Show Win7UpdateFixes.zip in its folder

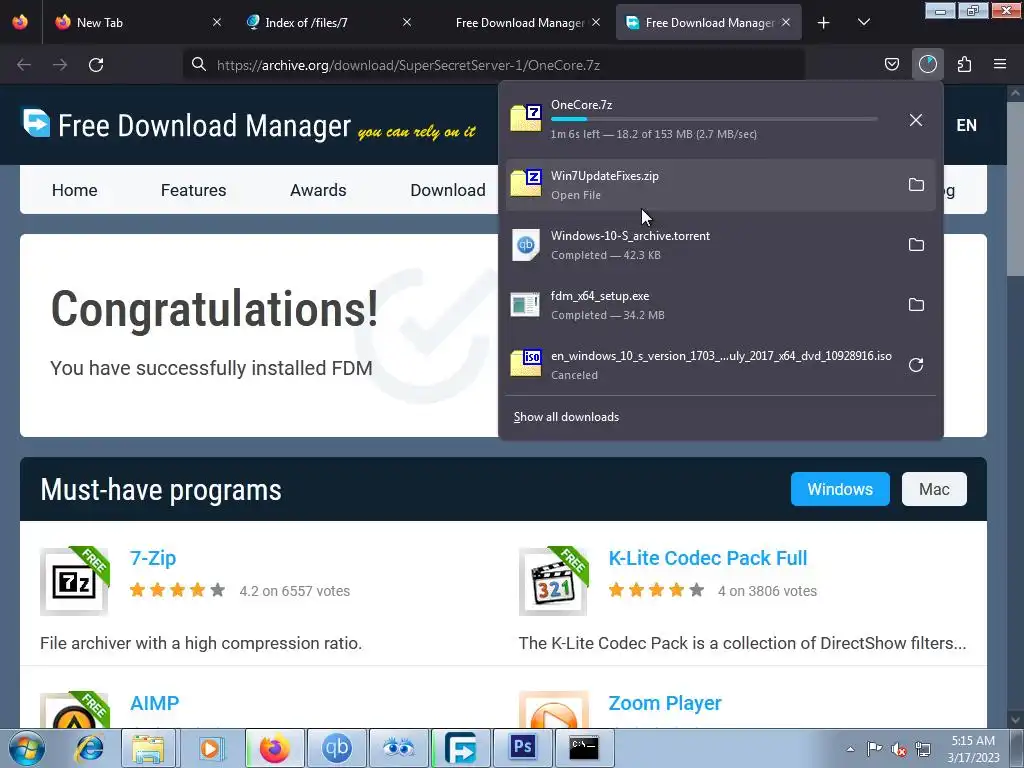(916, 185)
